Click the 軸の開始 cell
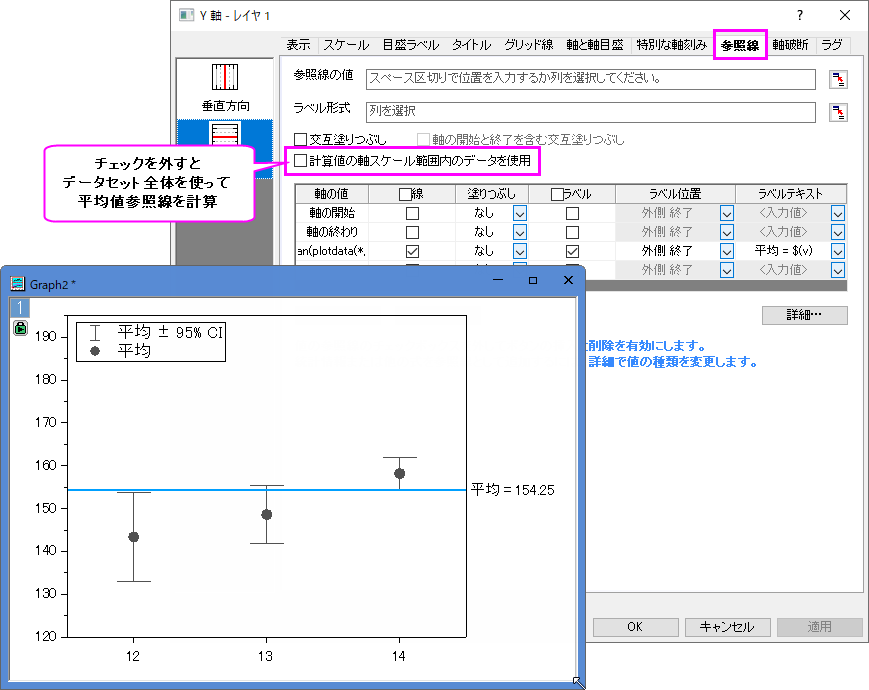This screenshot has height=690, width=869. [331, 213]
